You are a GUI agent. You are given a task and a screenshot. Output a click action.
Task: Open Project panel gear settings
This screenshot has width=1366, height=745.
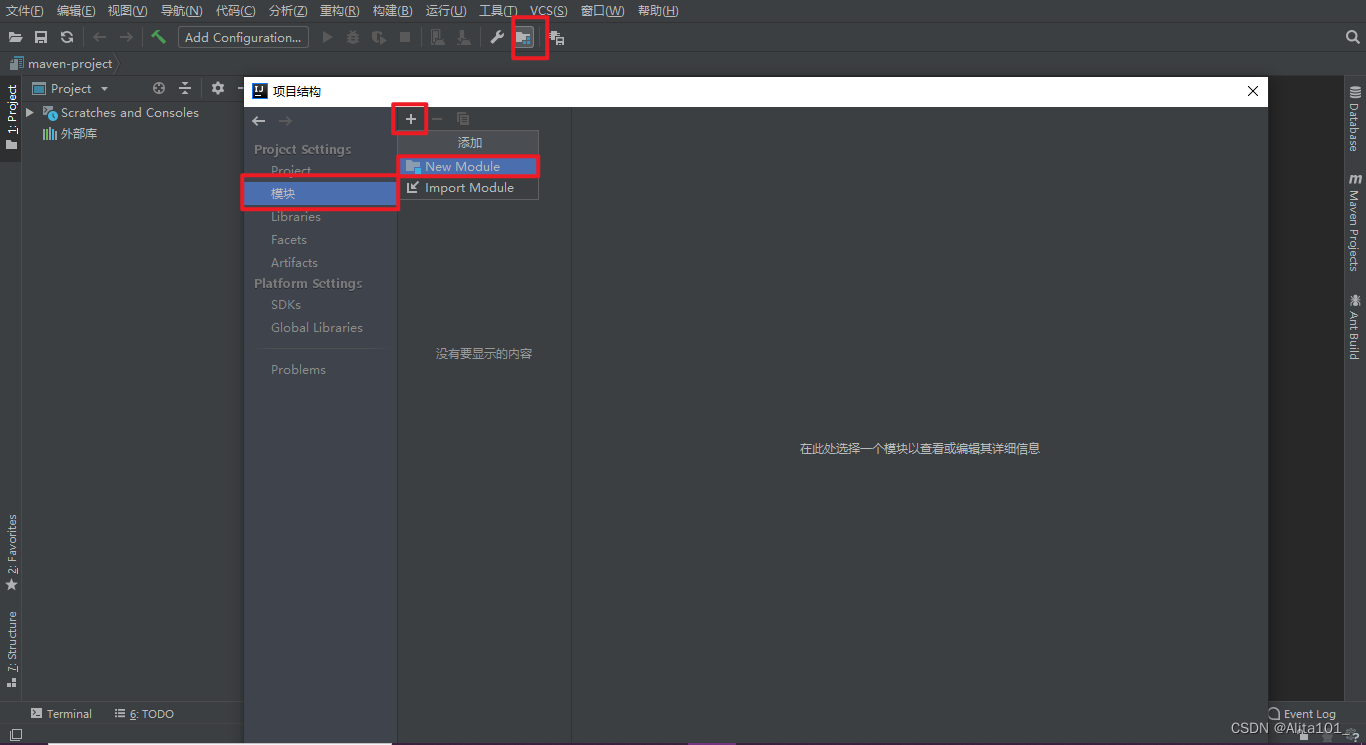pyautogui.click(x=217, y=88)
